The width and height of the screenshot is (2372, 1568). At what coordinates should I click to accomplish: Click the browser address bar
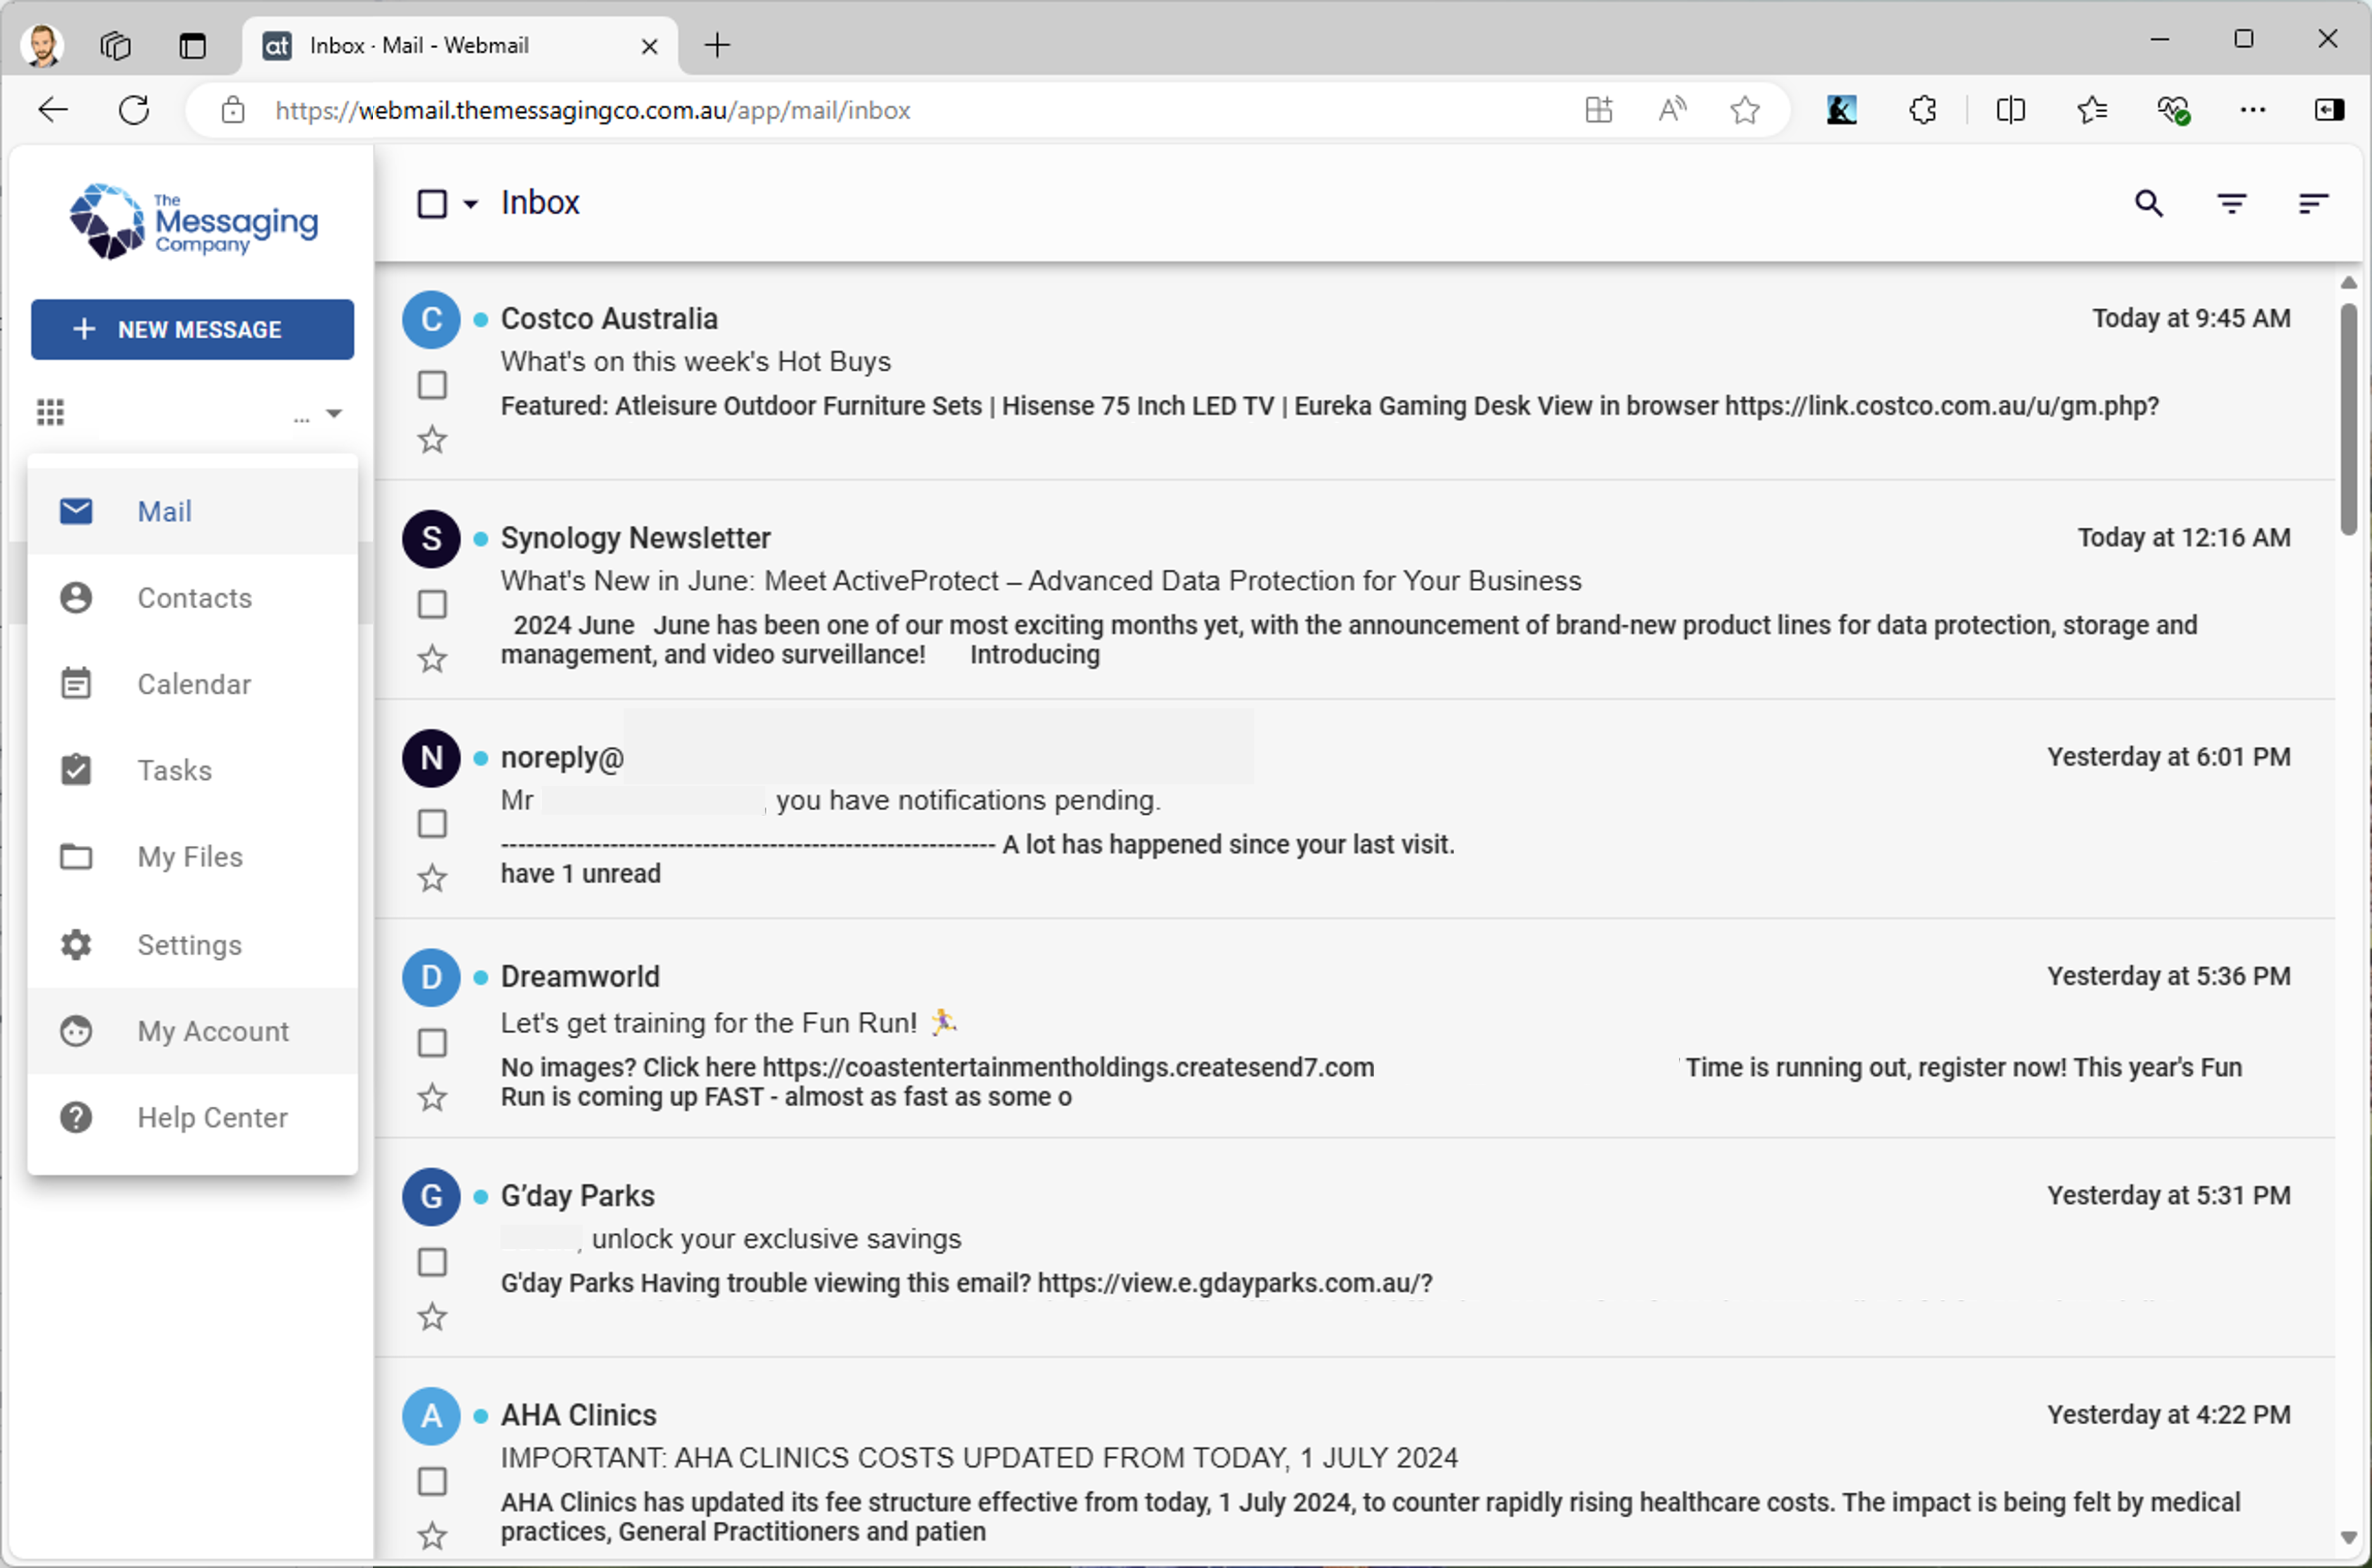(x=600, y=110)
